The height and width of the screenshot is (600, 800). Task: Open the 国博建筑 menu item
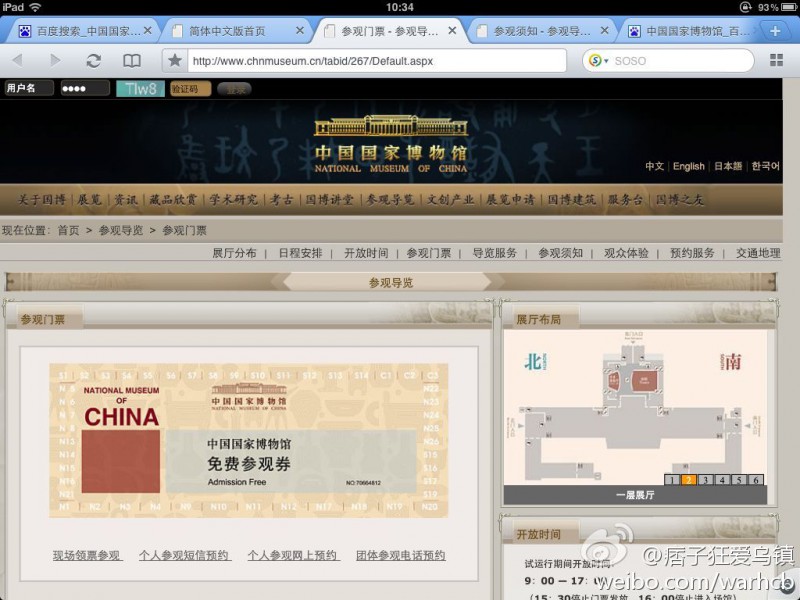(x=571, y=199)
